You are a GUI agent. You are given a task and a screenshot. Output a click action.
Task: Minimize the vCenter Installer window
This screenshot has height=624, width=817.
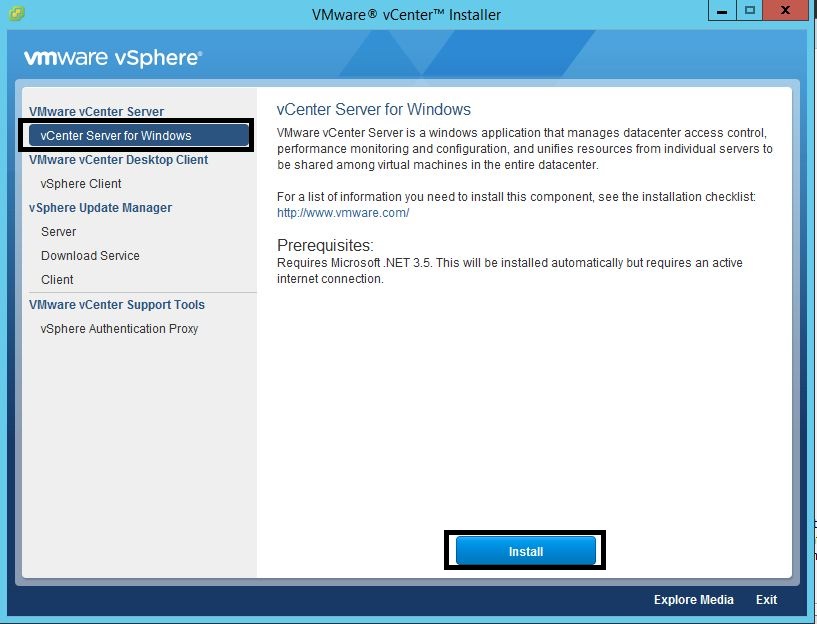click(724, 10)
